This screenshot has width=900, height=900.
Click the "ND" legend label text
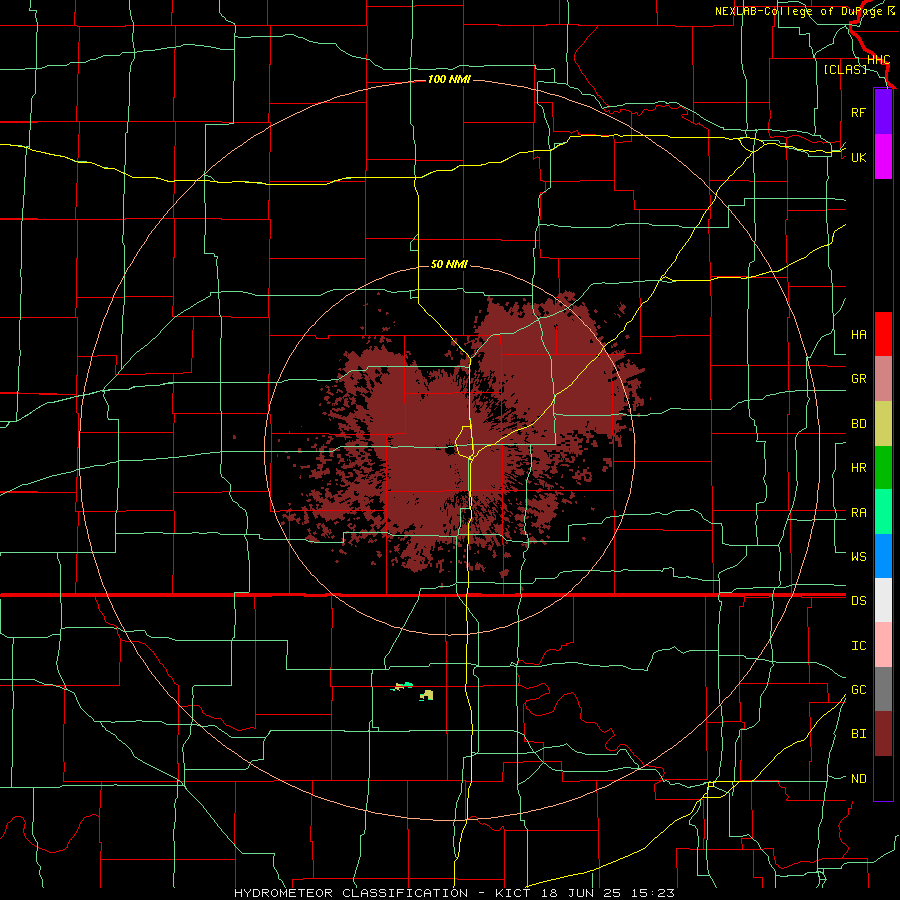858,779
